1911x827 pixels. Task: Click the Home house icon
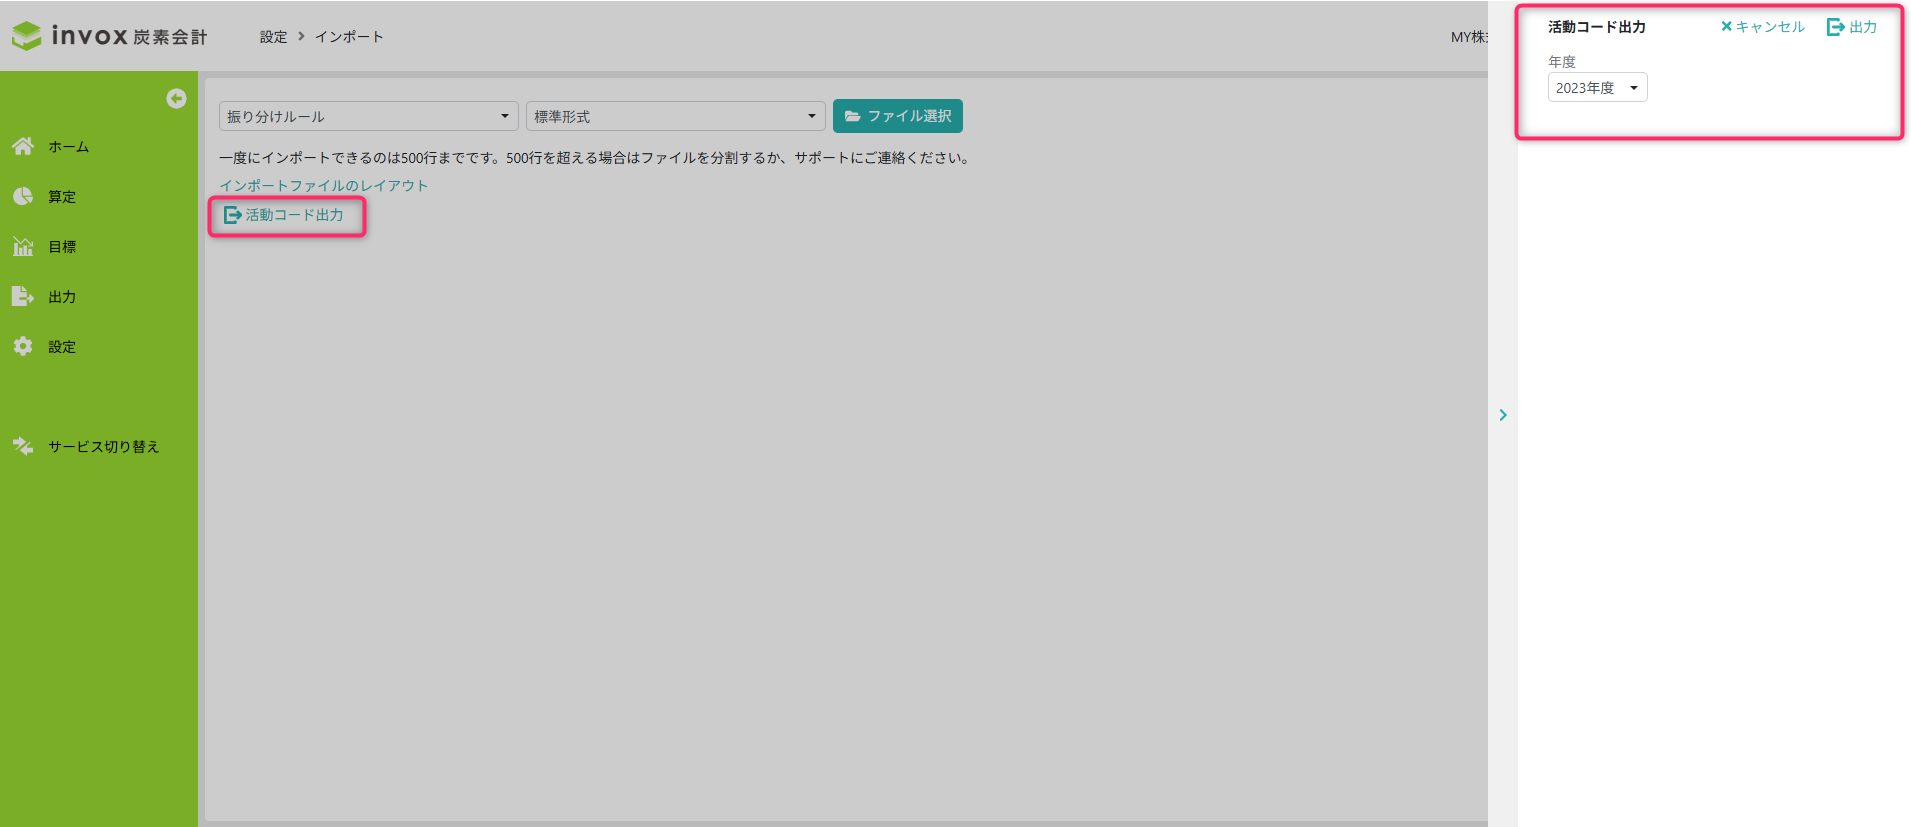[23, 146]
